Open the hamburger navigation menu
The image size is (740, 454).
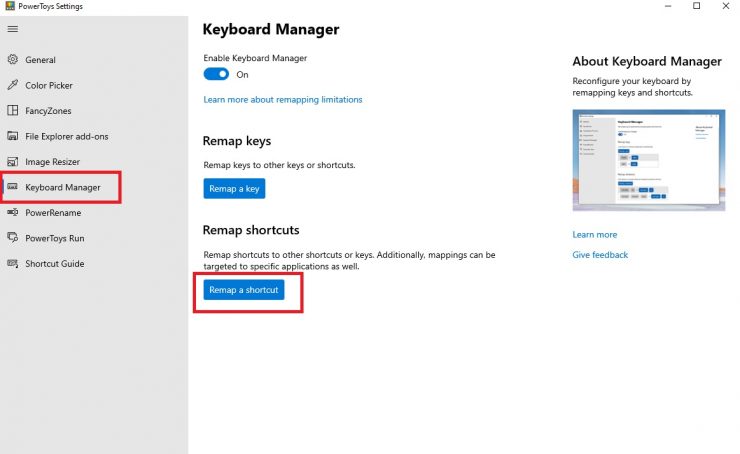tap(13, 29)
